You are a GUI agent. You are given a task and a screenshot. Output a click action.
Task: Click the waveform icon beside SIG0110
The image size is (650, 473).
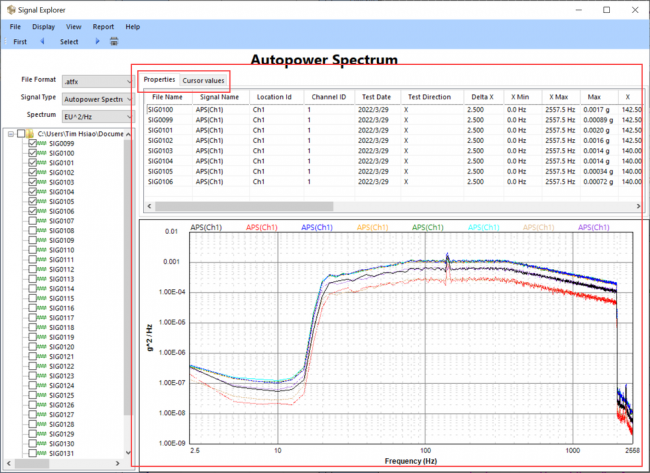tap(42, 250)
